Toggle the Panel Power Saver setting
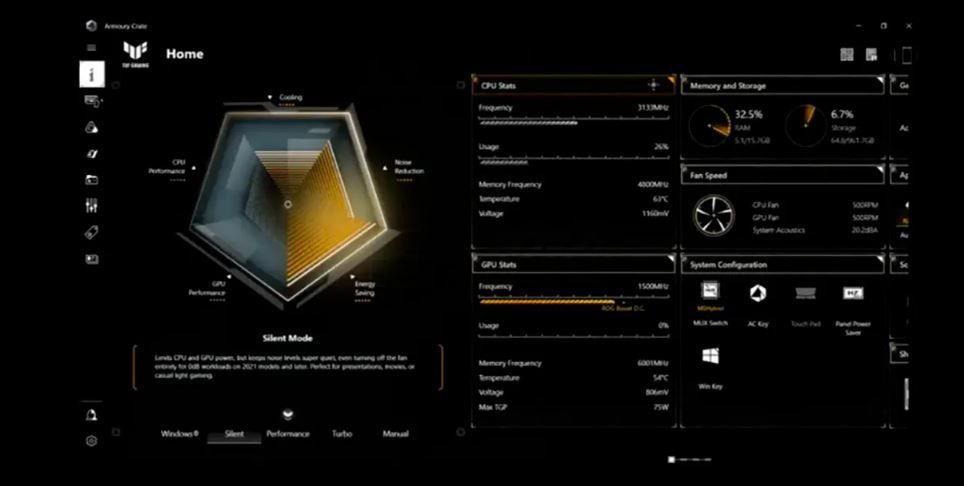The width and height of the screenshot is (964, 486). tap(853, 293)
